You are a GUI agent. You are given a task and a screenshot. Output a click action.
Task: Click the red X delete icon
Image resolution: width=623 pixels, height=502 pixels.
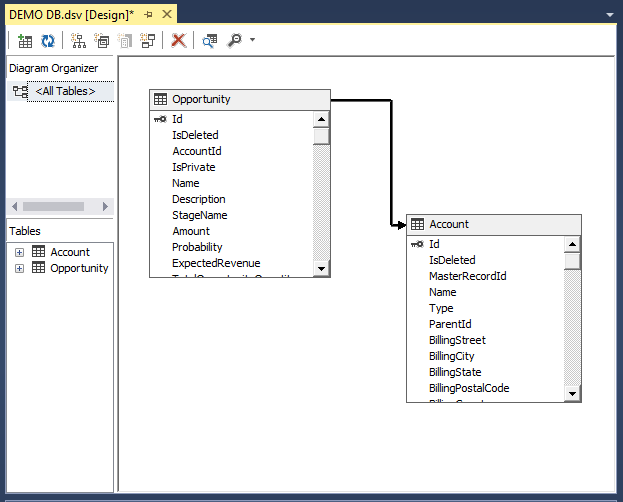[178, 41]
